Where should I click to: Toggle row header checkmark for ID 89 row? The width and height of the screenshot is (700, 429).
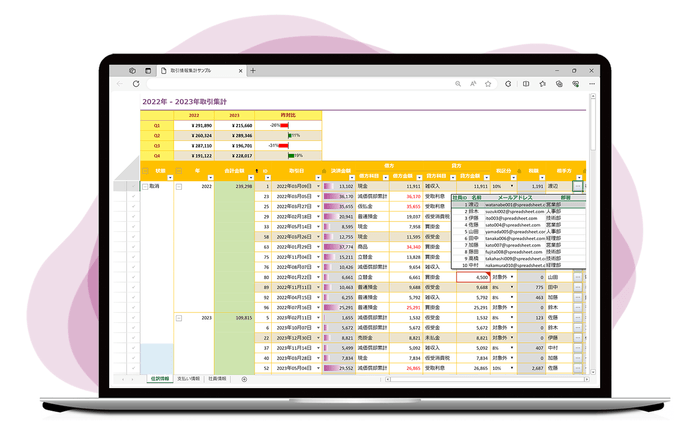pyautogui.click(x=133, y=287)
